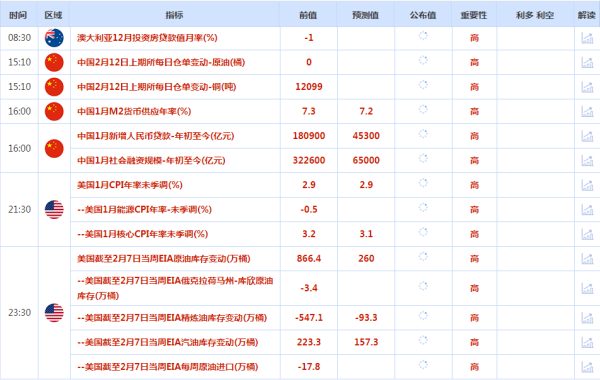
Task: Open 中国1月社会融资规模 indicator link
Action: pos(151,160)
